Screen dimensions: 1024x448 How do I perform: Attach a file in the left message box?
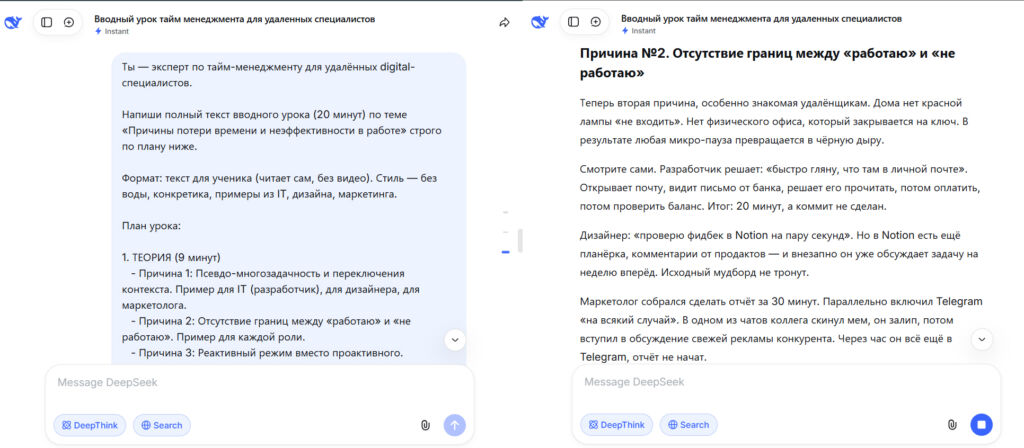[x=425, y=425]
